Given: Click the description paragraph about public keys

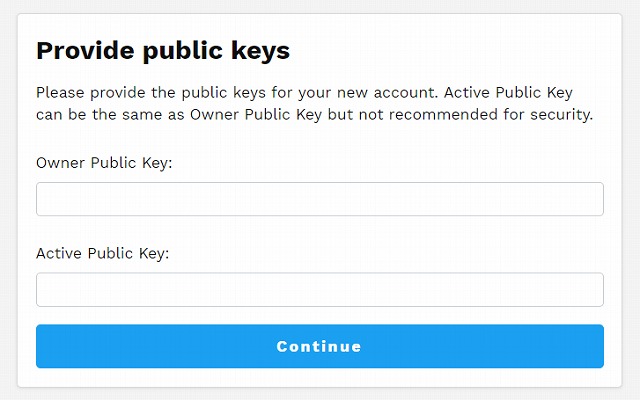Looking at the screenshot, I should 314,103.
